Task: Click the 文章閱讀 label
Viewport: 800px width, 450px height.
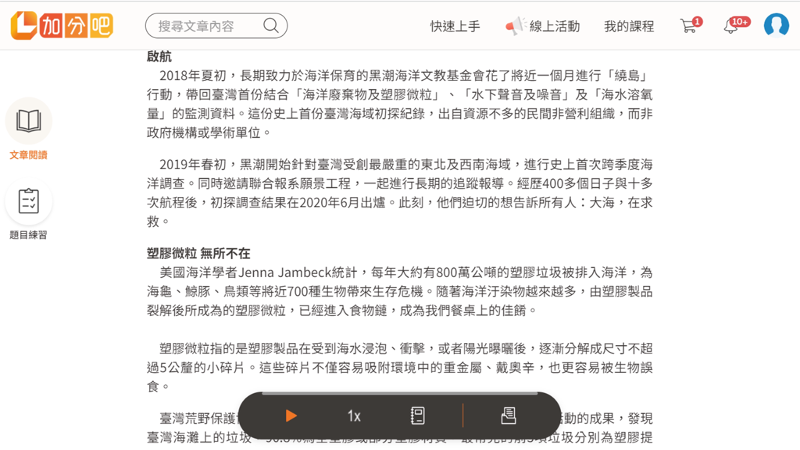Action: pyautogui.click(x=28, y=155)
